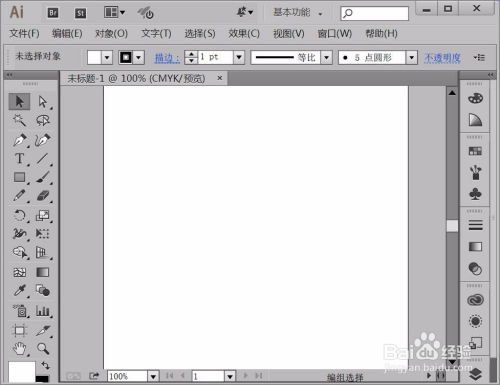The height and width of the screenshot is (385, 500).
Task: Expand the stroke color dropdown in control bar
Action: (x=138, y=58)
